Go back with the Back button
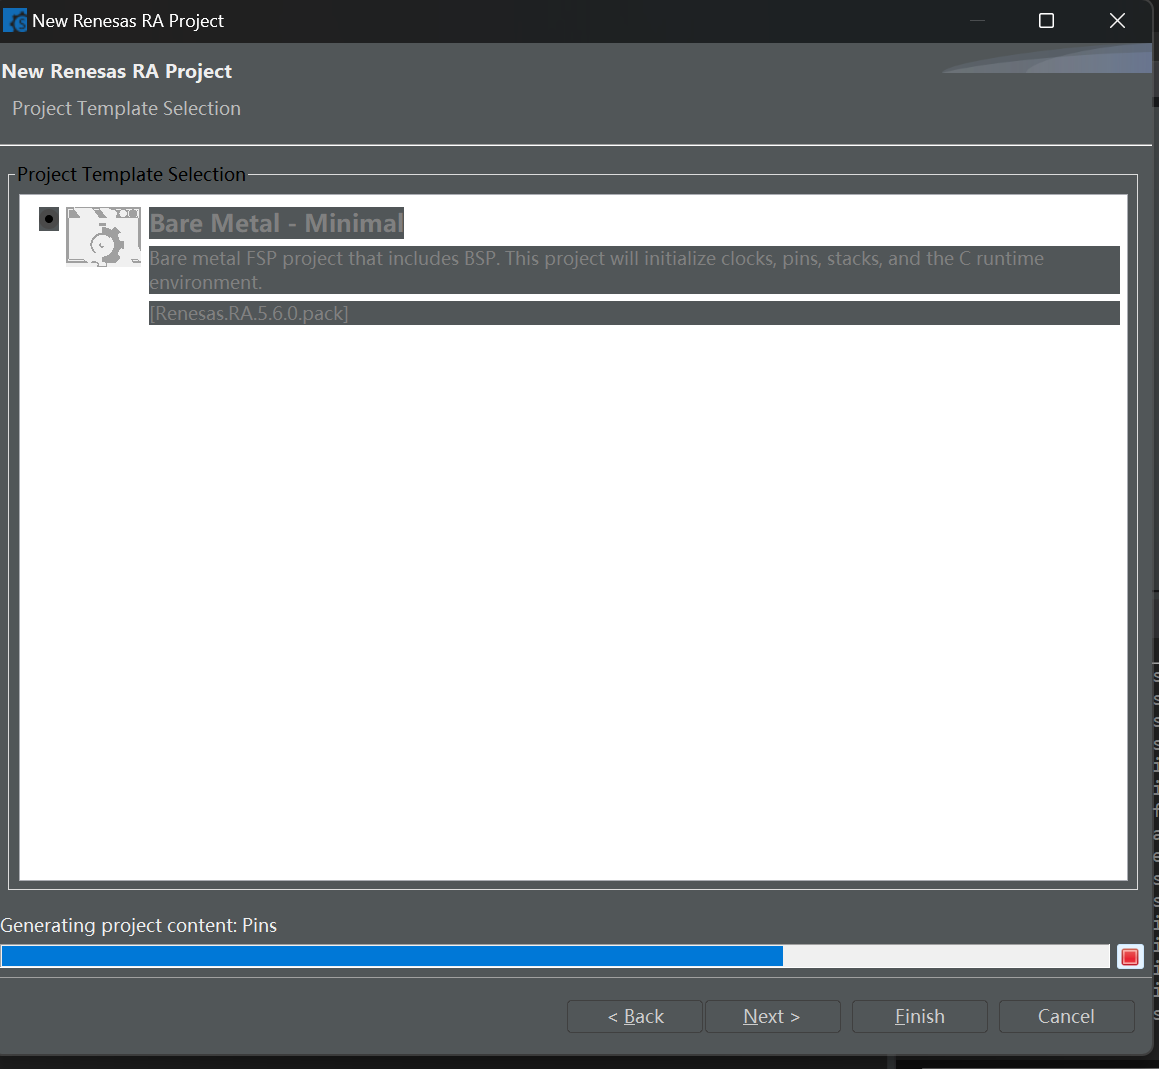The height and width of the screenshot is (1069, 1159). pyautogui.click(x=635, y=1017)
